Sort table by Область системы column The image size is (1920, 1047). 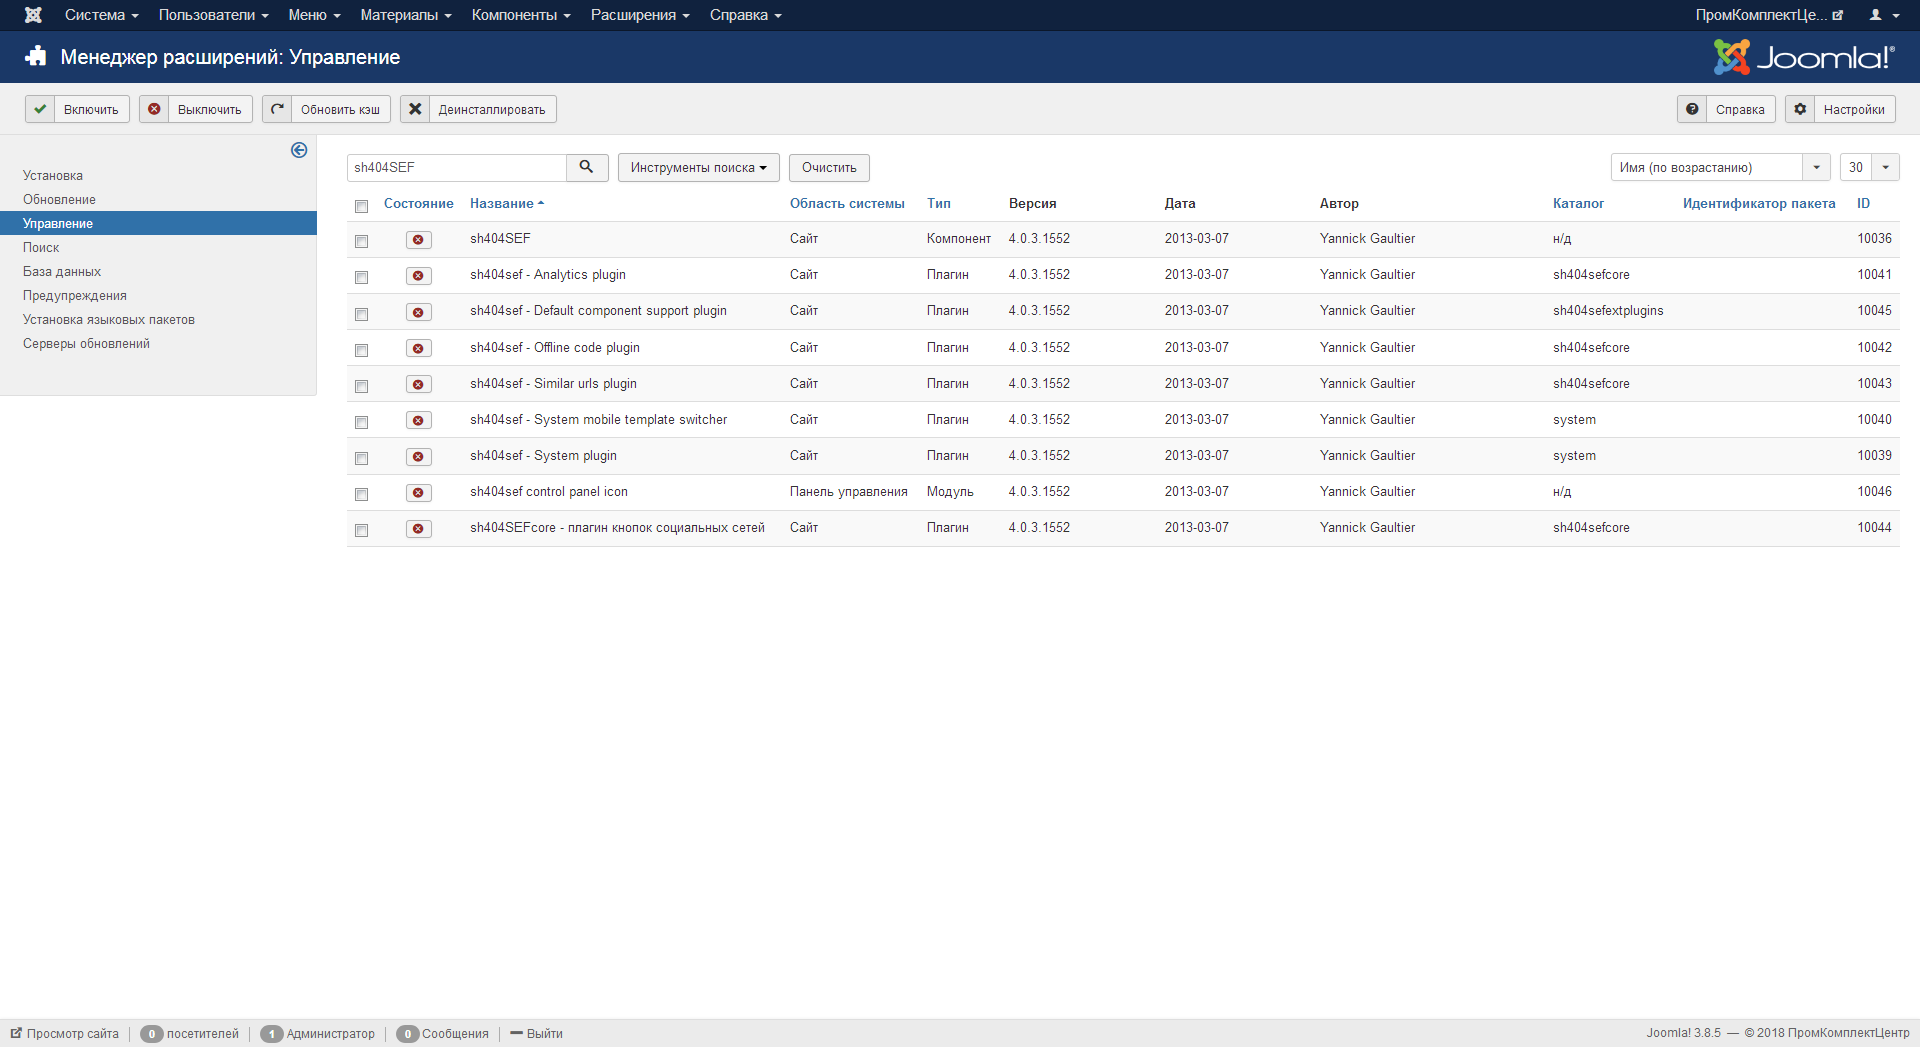tap(847, 203)
